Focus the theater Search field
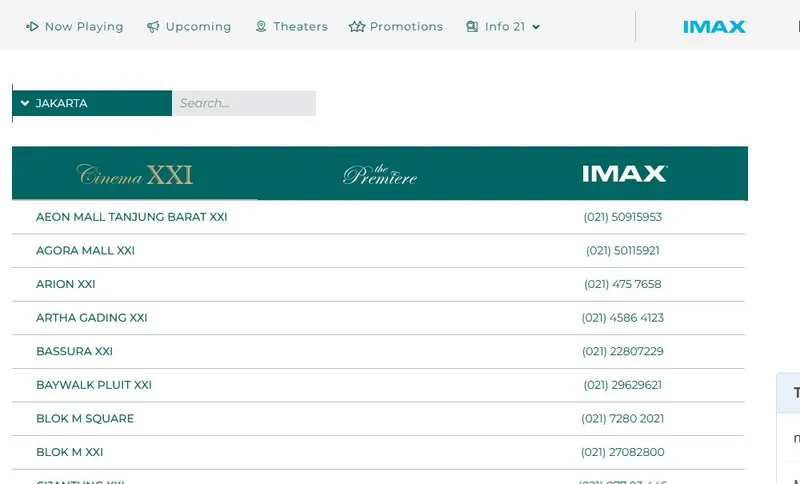 click(244, 104)
